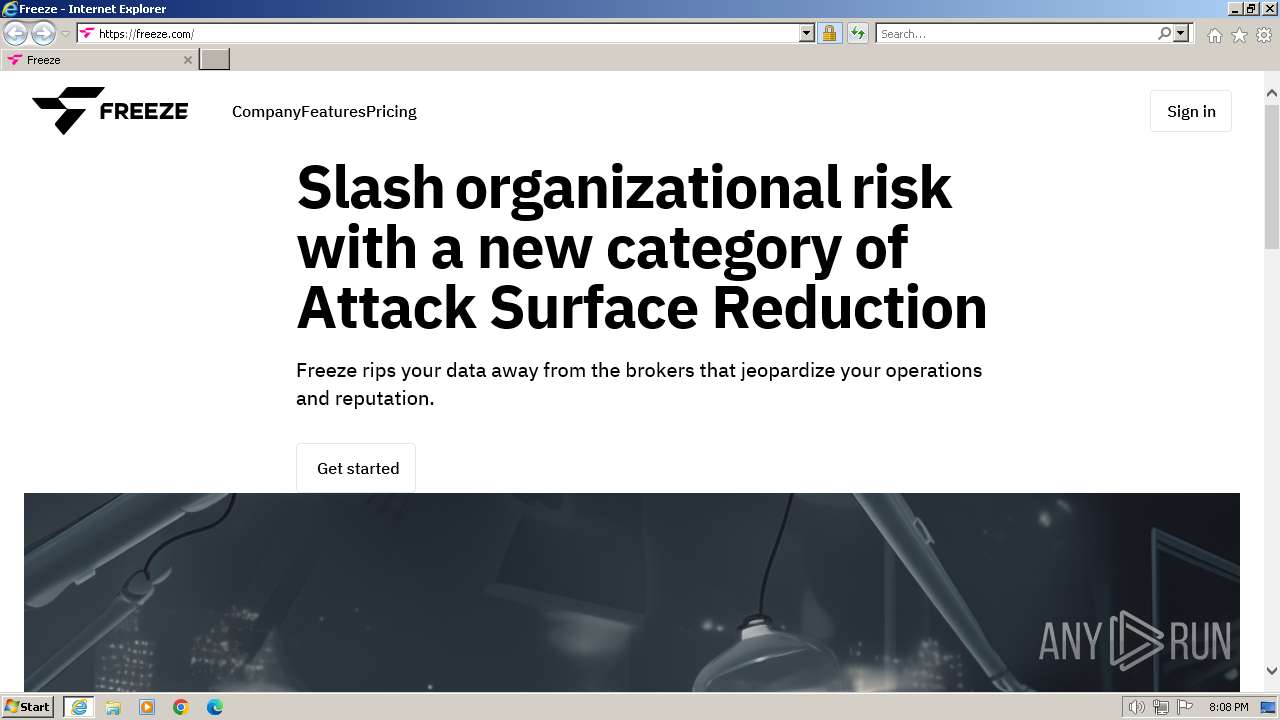
Task: Click the Get started button
Action: pos(356,468)
